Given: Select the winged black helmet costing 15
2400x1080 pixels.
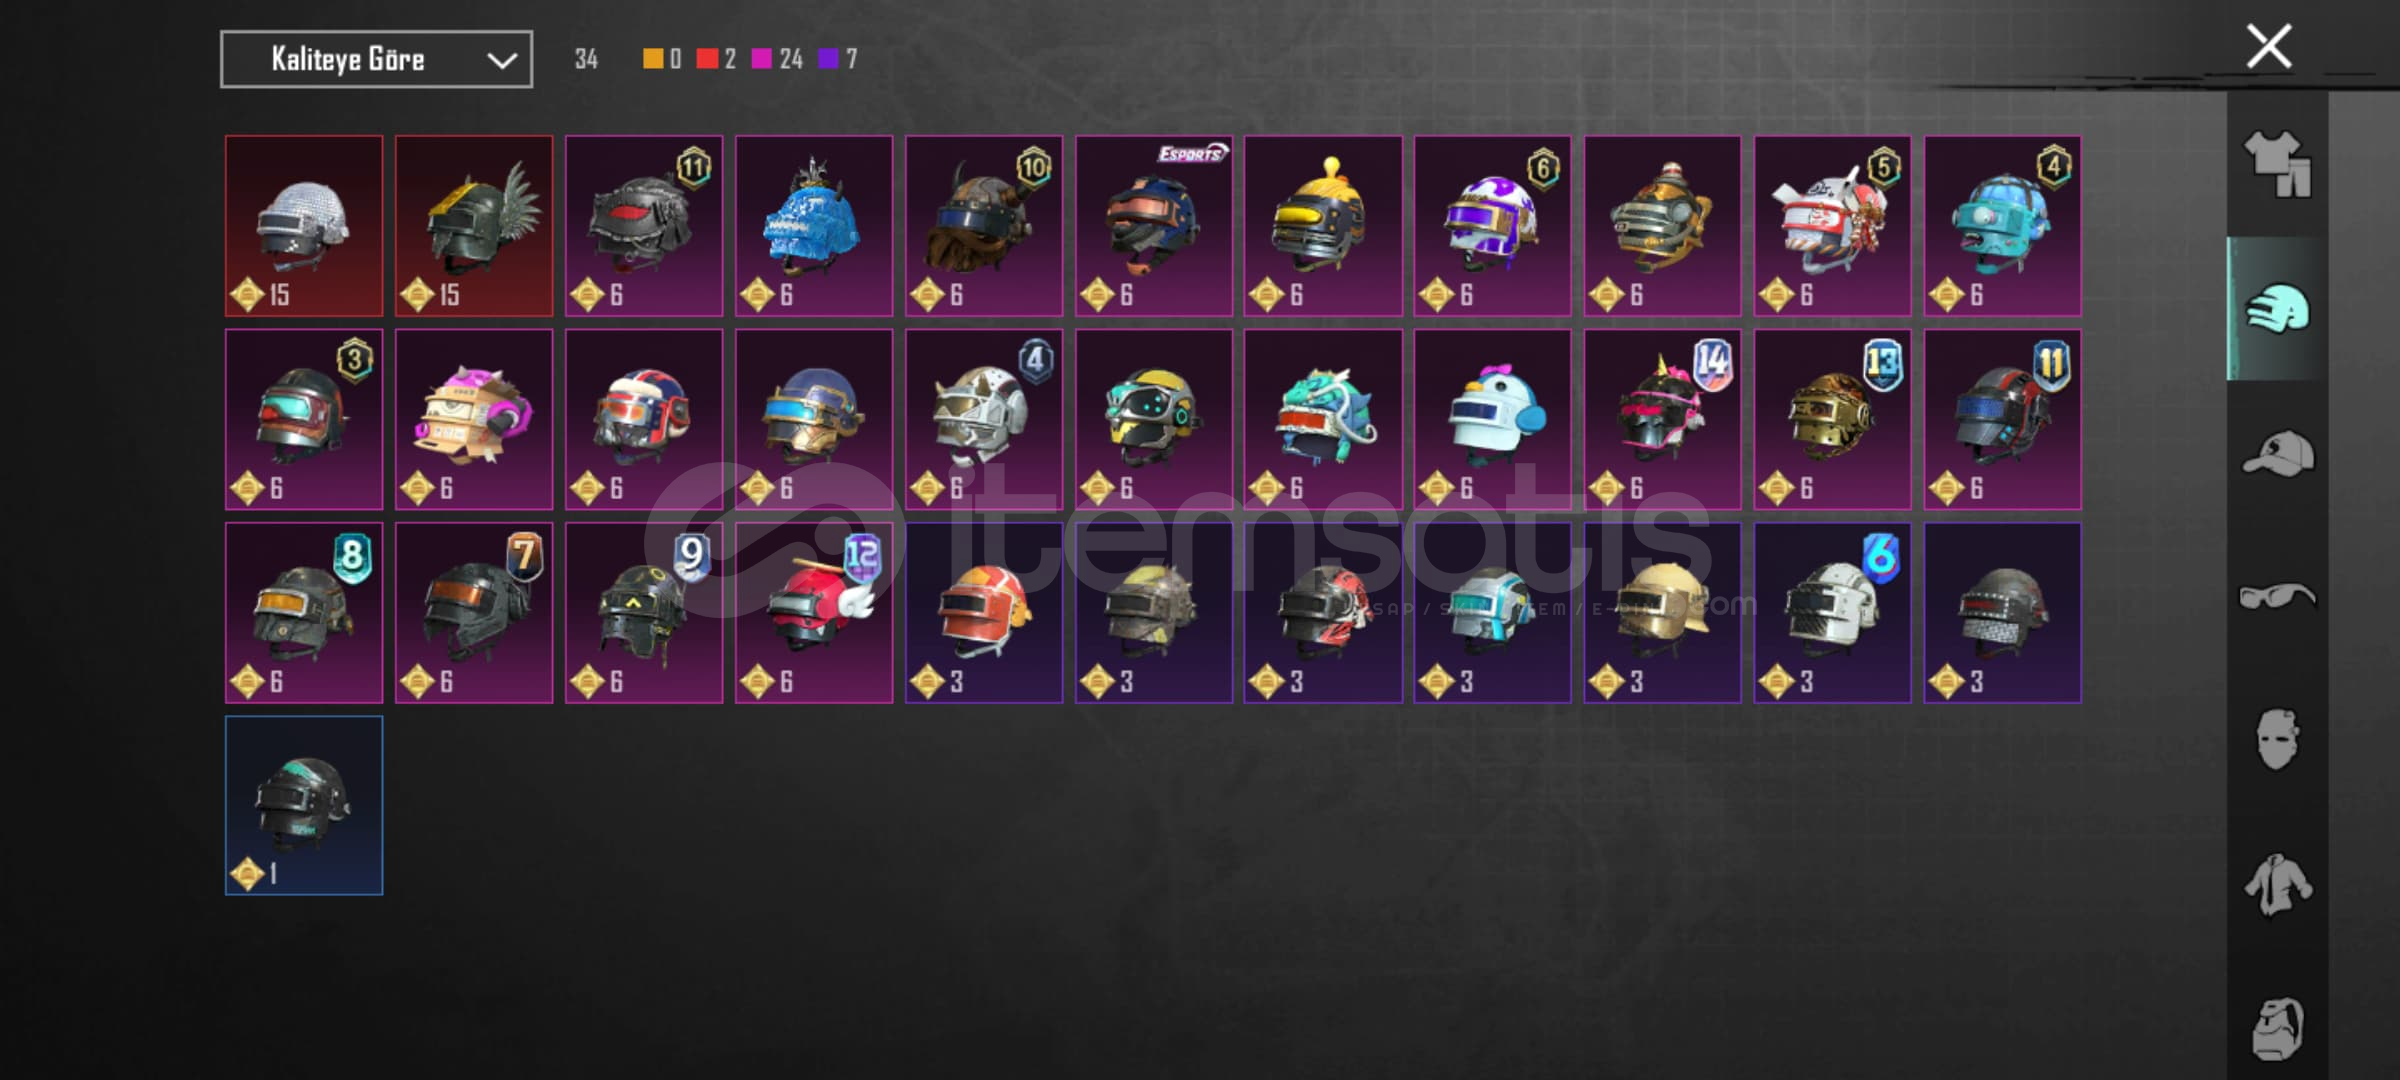Looking at the screenshot, I should pos(474,226).
